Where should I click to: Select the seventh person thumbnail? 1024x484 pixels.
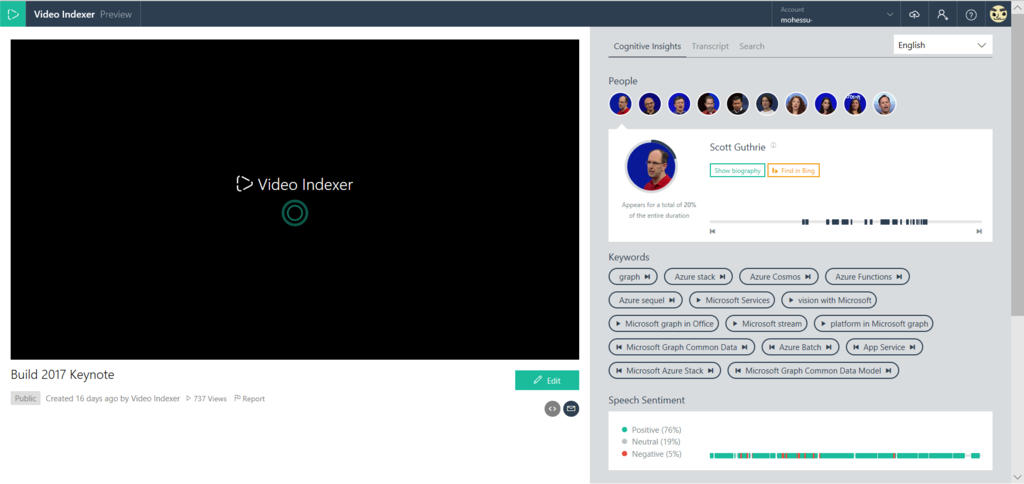(x=797, y=103)
